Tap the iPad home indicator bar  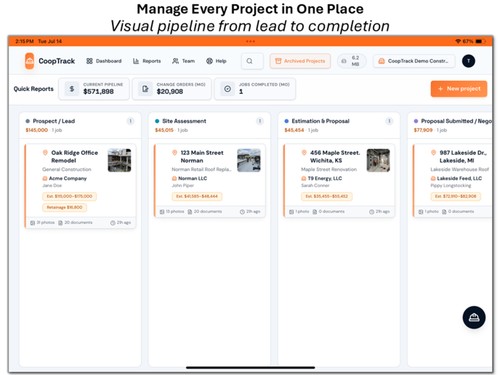tap(250, 367)
